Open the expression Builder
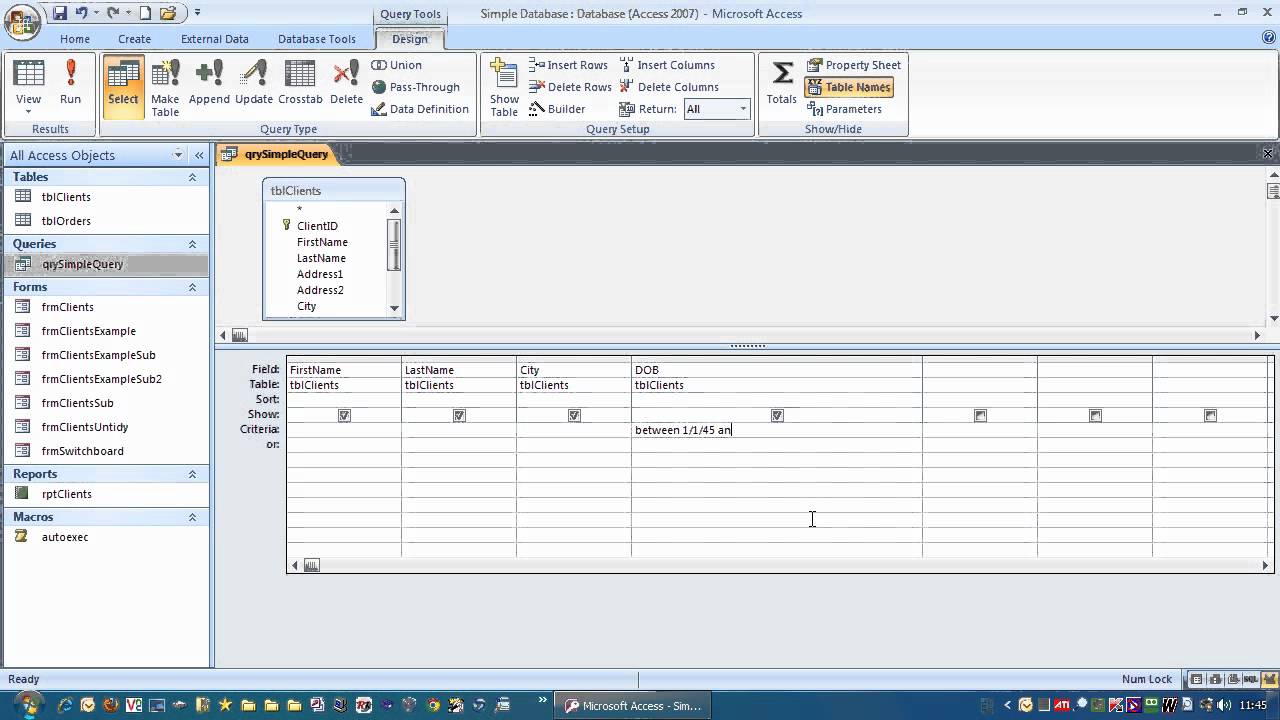The width and height of the screenshot is (1280, 720). pyautogui.click(x=557, y=109)
